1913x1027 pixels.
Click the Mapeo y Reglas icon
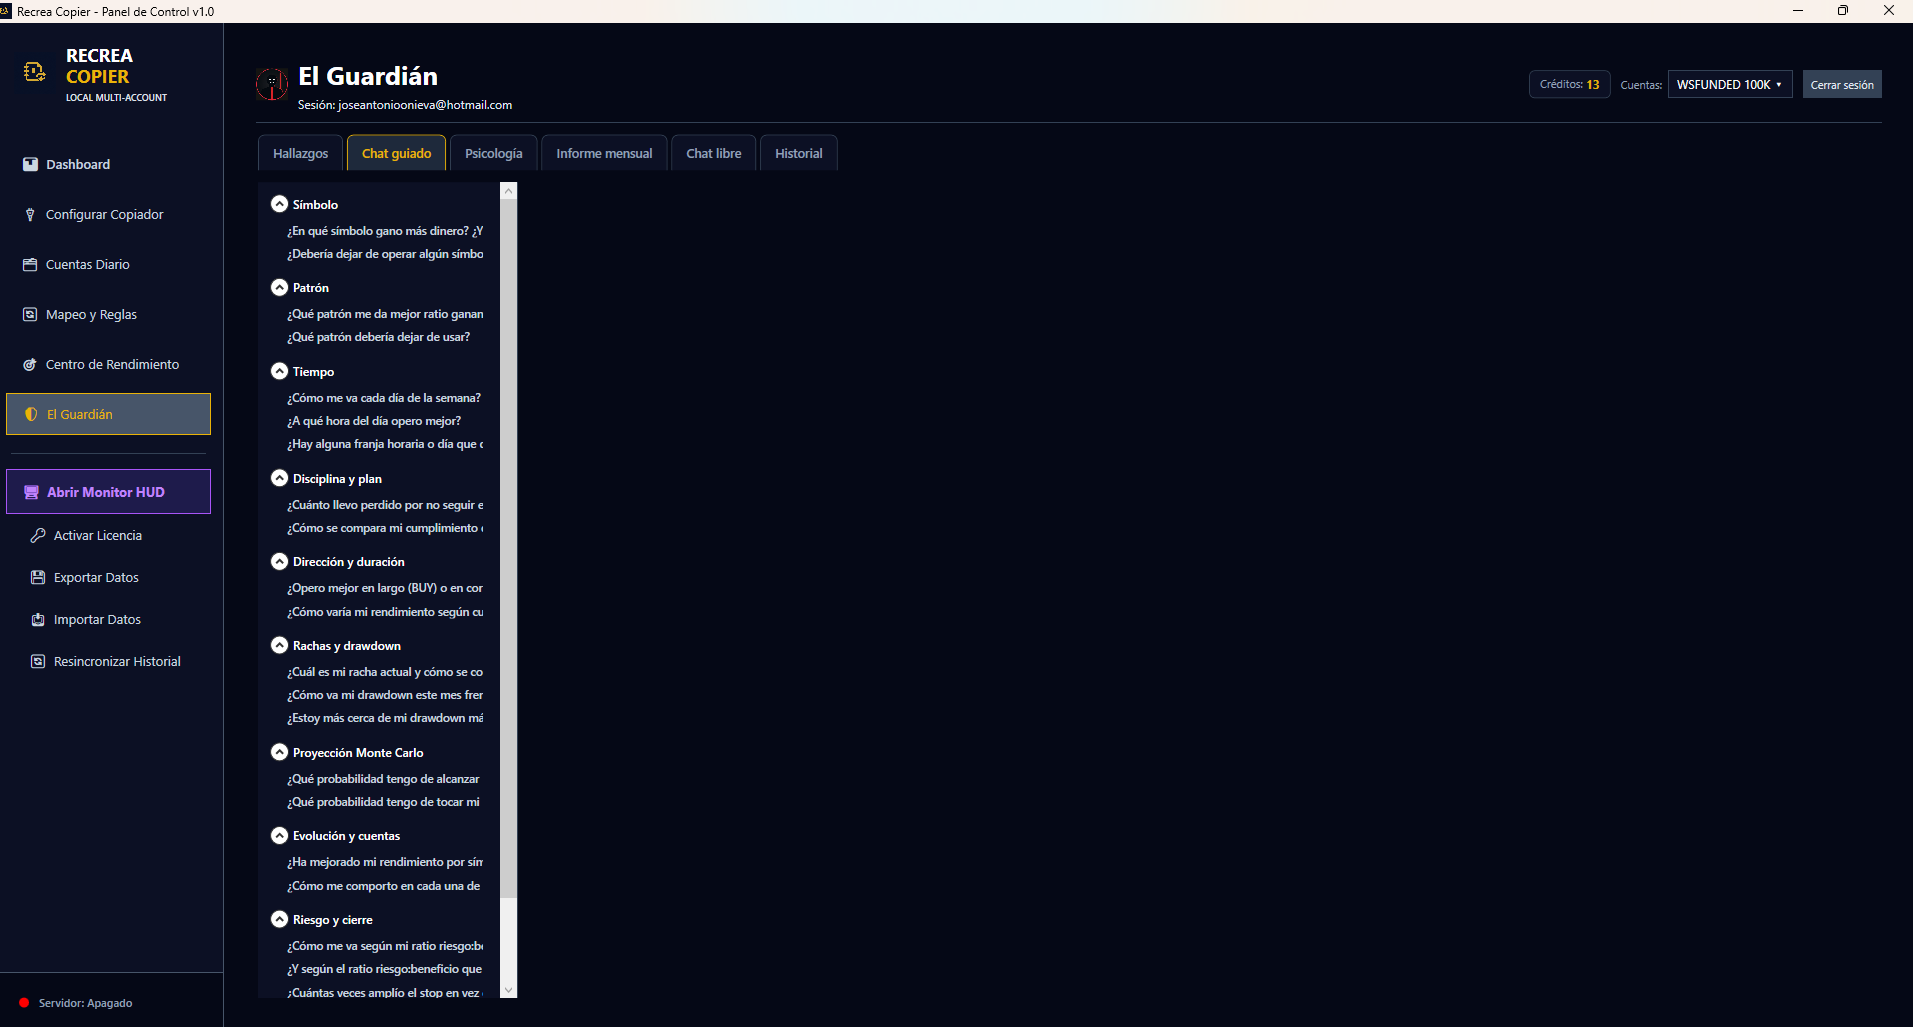click(x=30, y=314)
